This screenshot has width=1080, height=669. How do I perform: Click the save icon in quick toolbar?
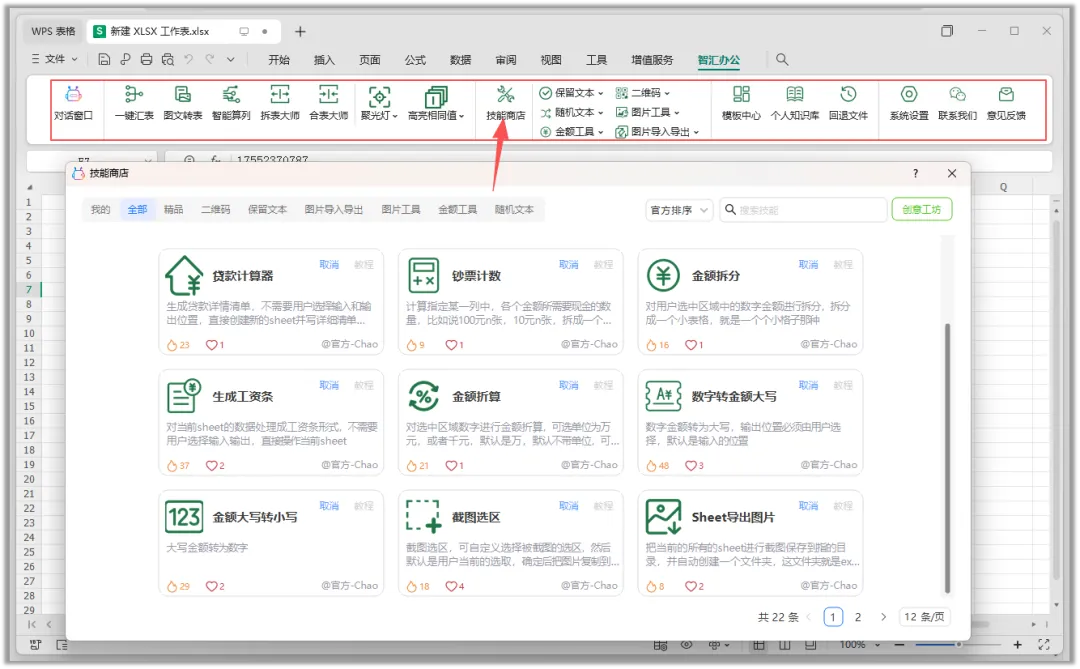104,59
